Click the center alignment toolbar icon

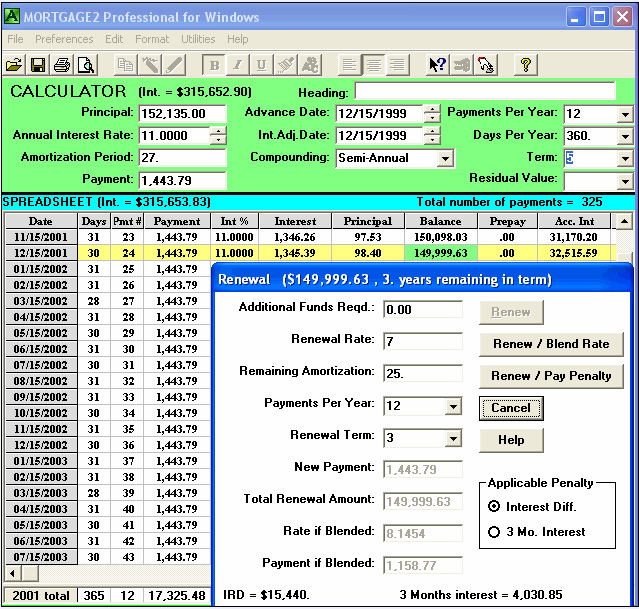pos(373,65)
